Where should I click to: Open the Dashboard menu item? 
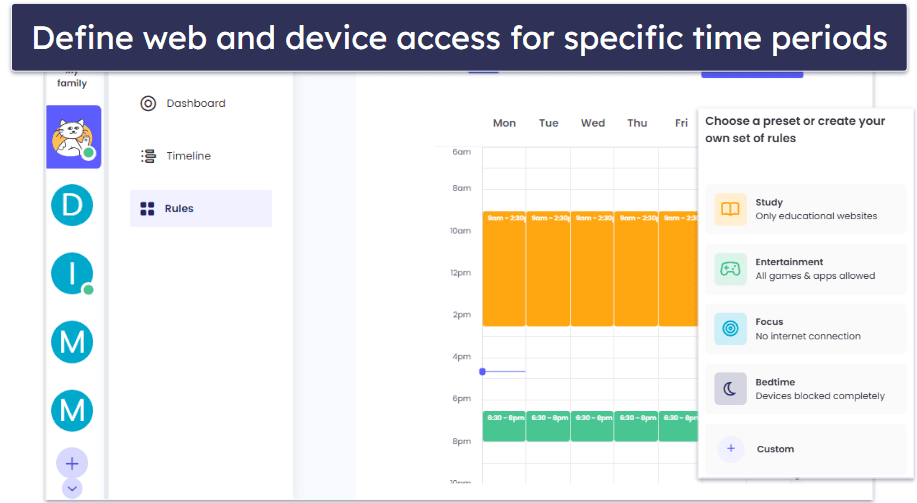(201, 104)
